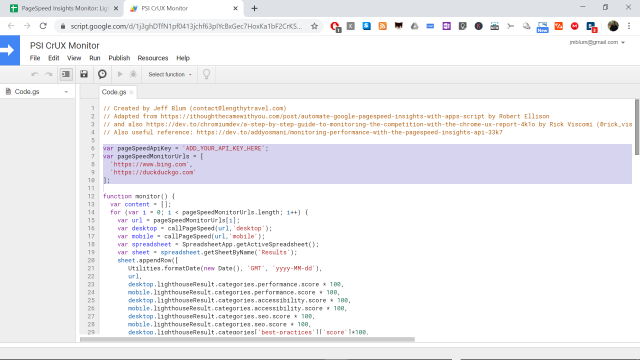Open the Run menu
The image size is (640, 360).
click(95, 58)
